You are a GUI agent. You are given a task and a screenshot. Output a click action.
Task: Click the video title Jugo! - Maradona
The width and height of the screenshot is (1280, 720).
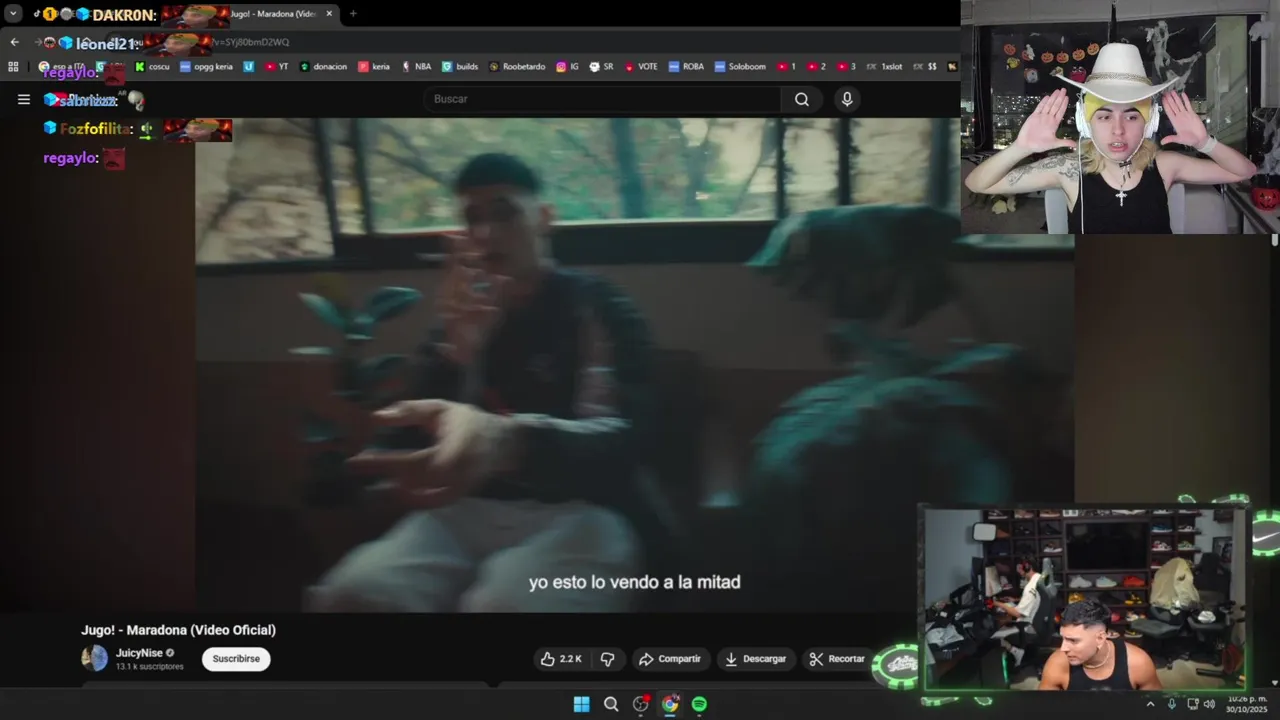coord(178,630)
